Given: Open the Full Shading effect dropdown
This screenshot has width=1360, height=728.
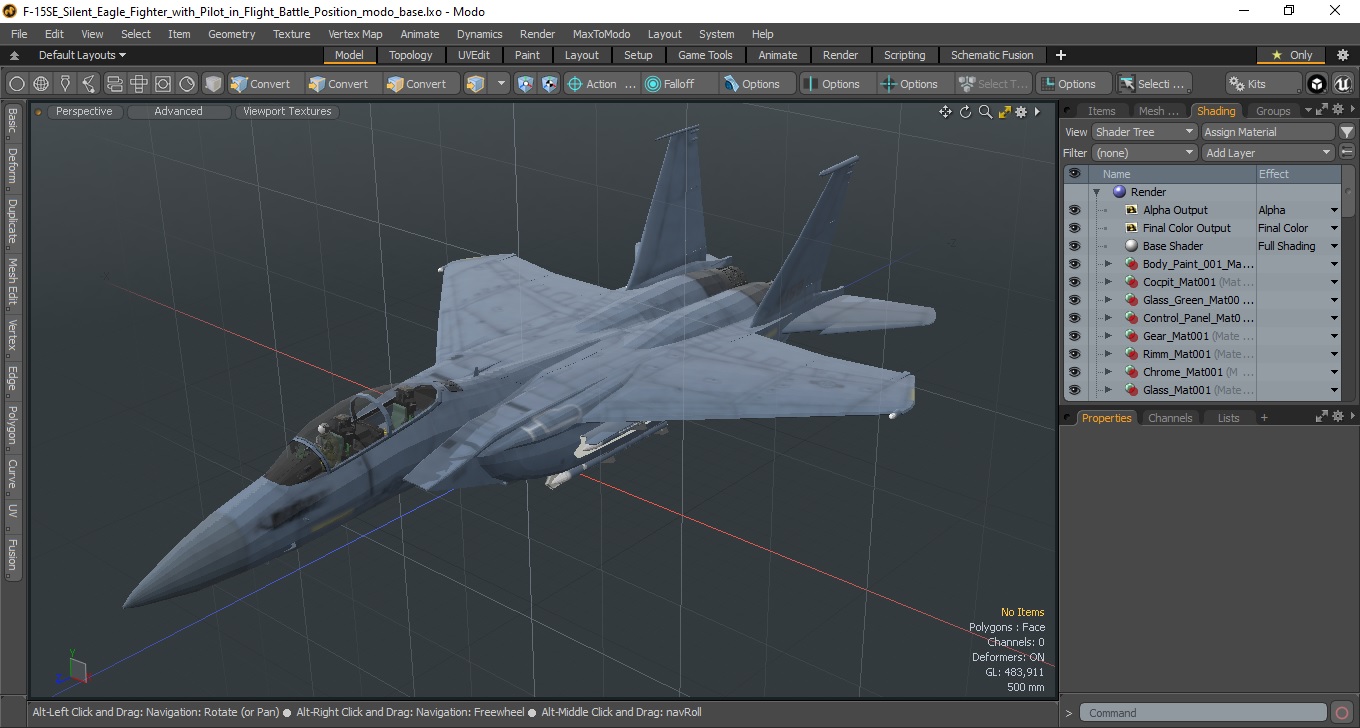Looking at the screenshot, I should coord(1334,246).
